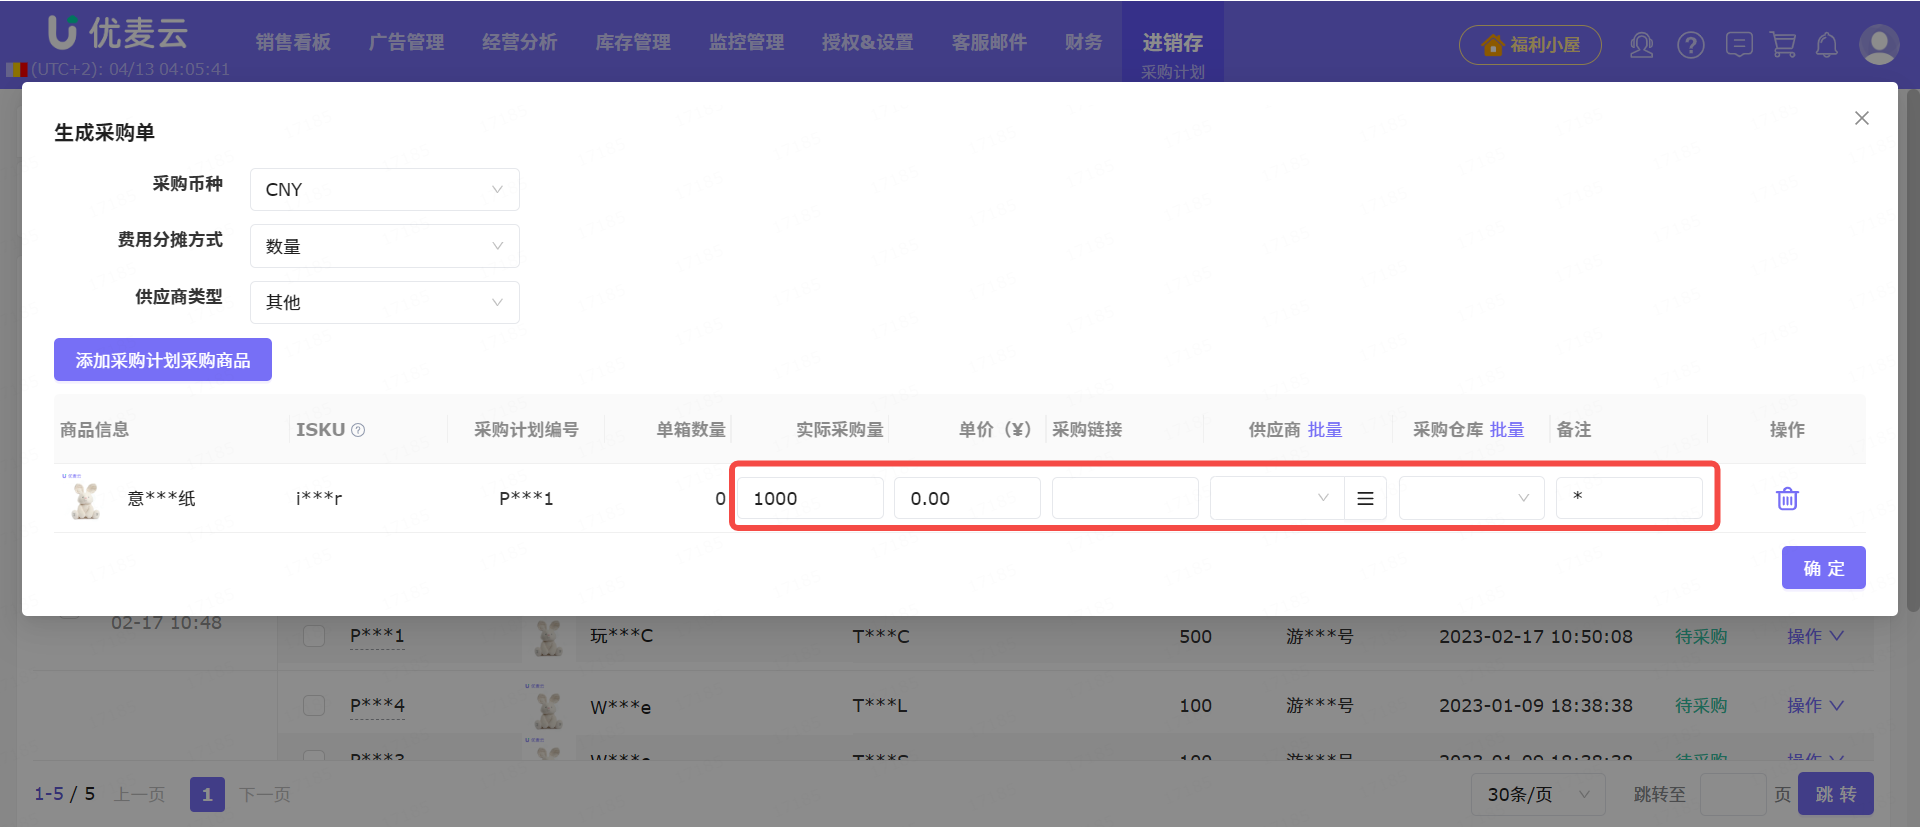This screenshot has width=1920, height=827.
Task: Click the 确定 confirm button
Action: 1823,568
